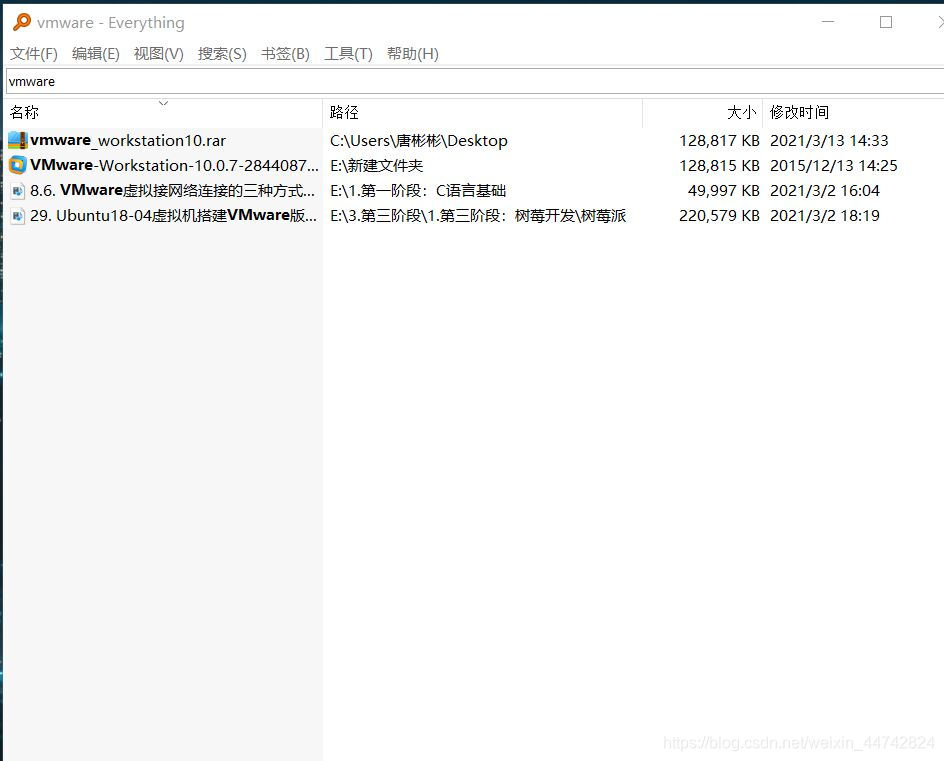Click the path ending in 树莓开发\树莓派

pos(478,216)
